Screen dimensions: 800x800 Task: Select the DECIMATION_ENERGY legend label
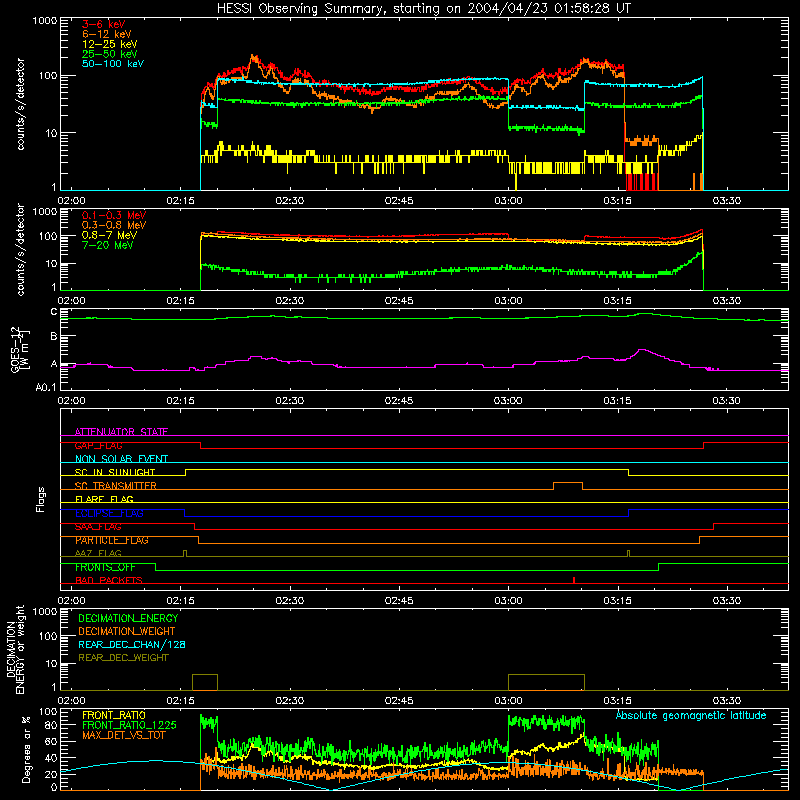click(128, 618)
